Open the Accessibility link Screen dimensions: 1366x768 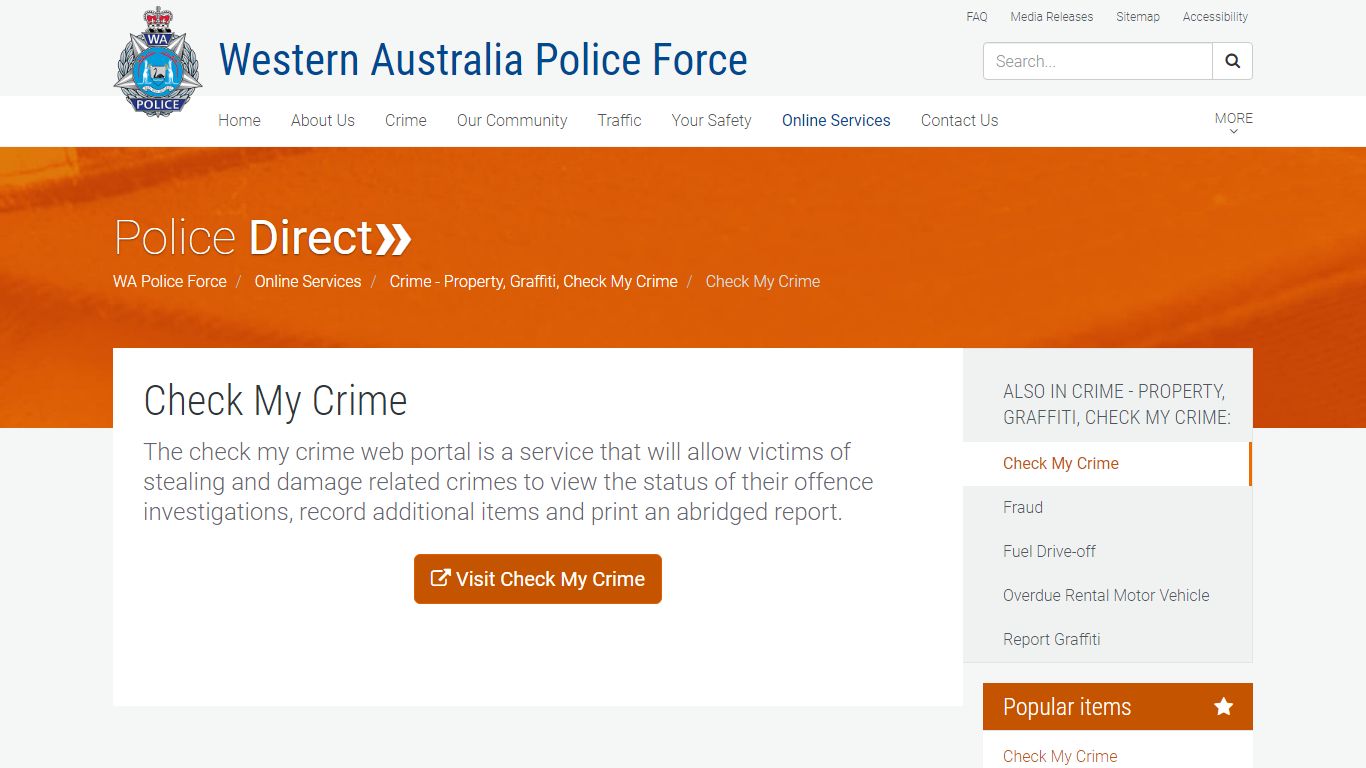(x=1215, y=17)
